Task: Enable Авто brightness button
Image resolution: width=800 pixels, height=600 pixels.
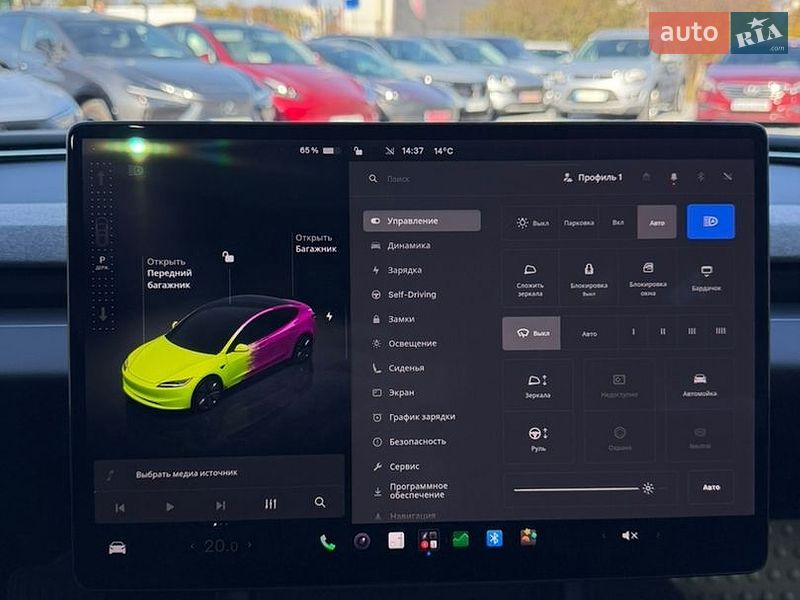Action: click(x=710, y=487)
